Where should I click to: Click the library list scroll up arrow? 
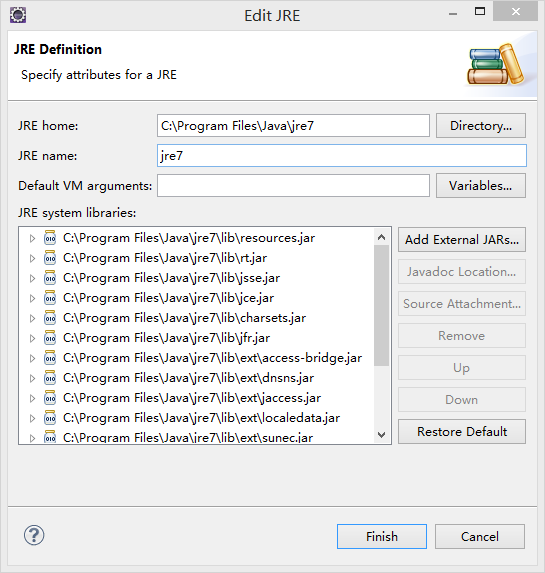[x=381, y=238]
